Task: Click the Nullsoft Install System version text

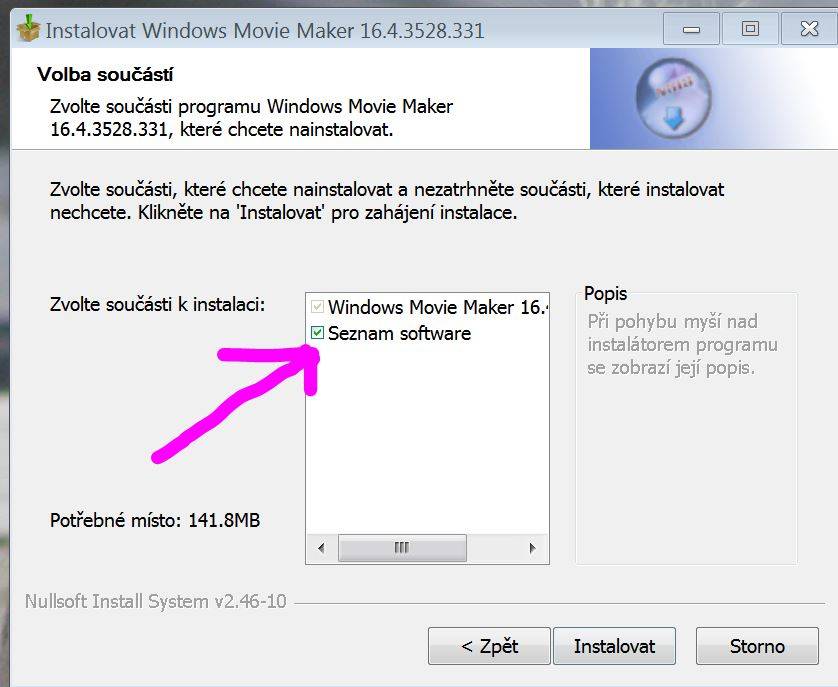Action: (x=156, y=601)
